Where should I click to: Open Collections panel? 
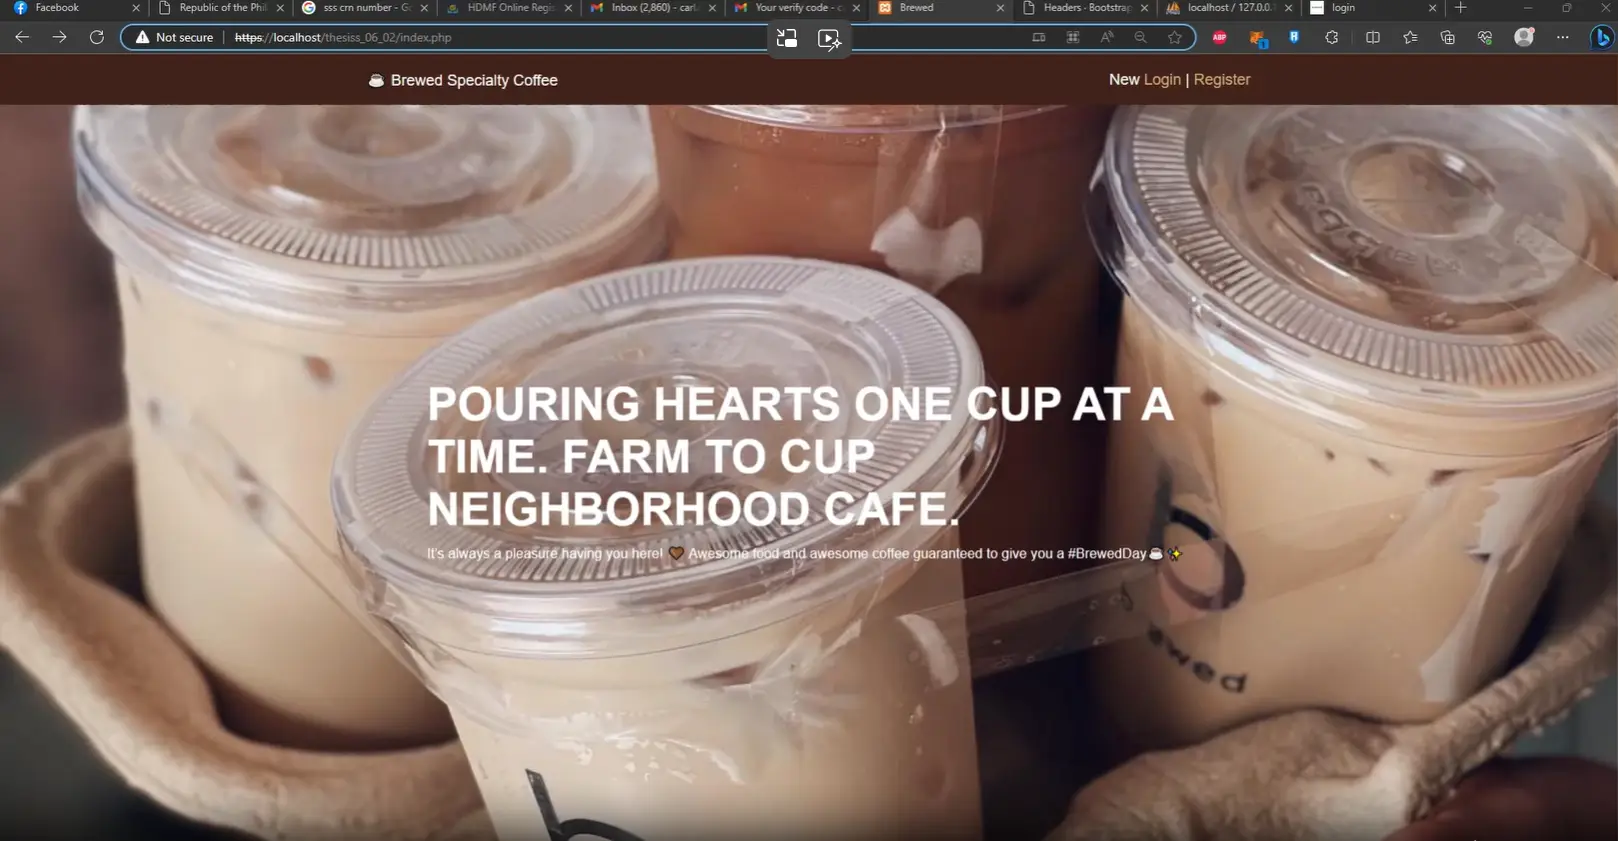(x=1448, y=37)
